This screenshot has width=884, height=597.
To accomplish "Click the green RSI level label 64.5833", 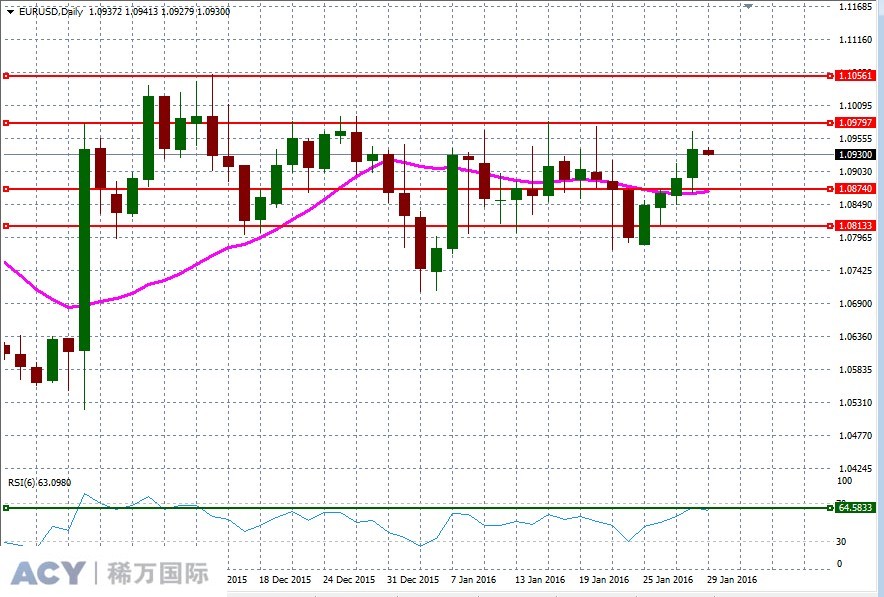I will 855,508.
